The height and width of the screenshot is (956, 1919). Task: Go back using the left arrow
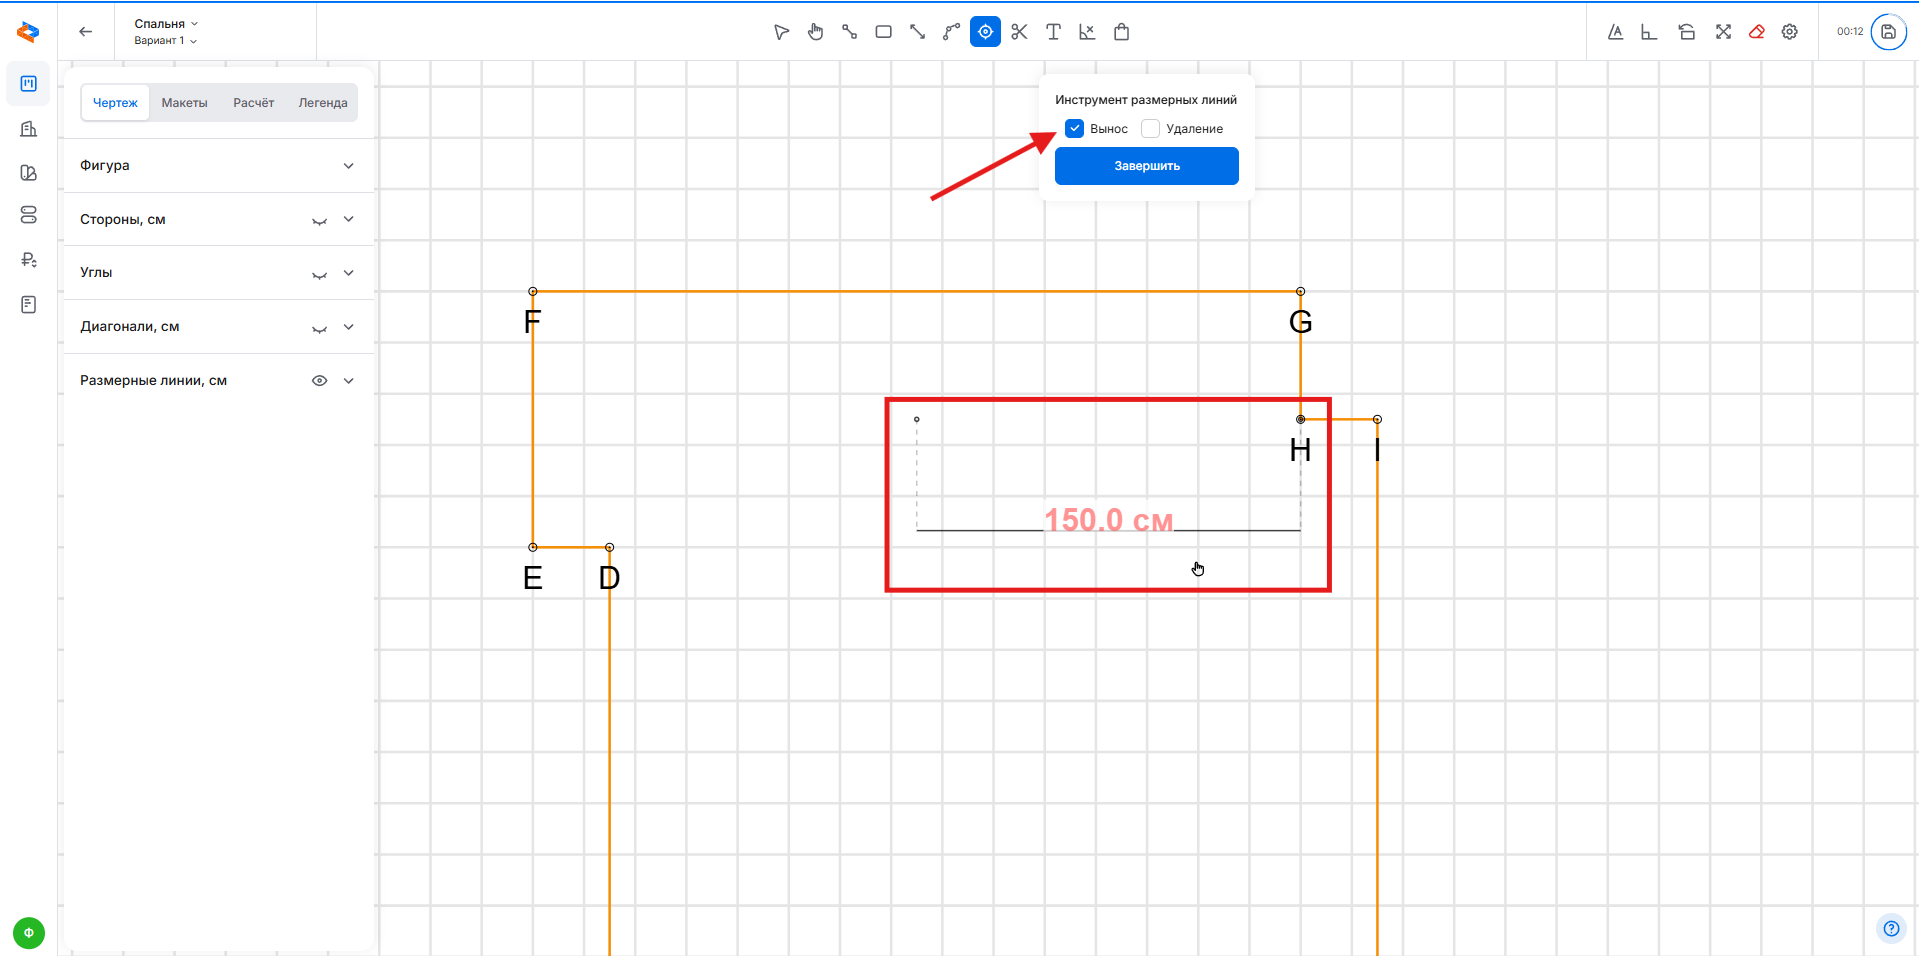(x=86, y=32)
